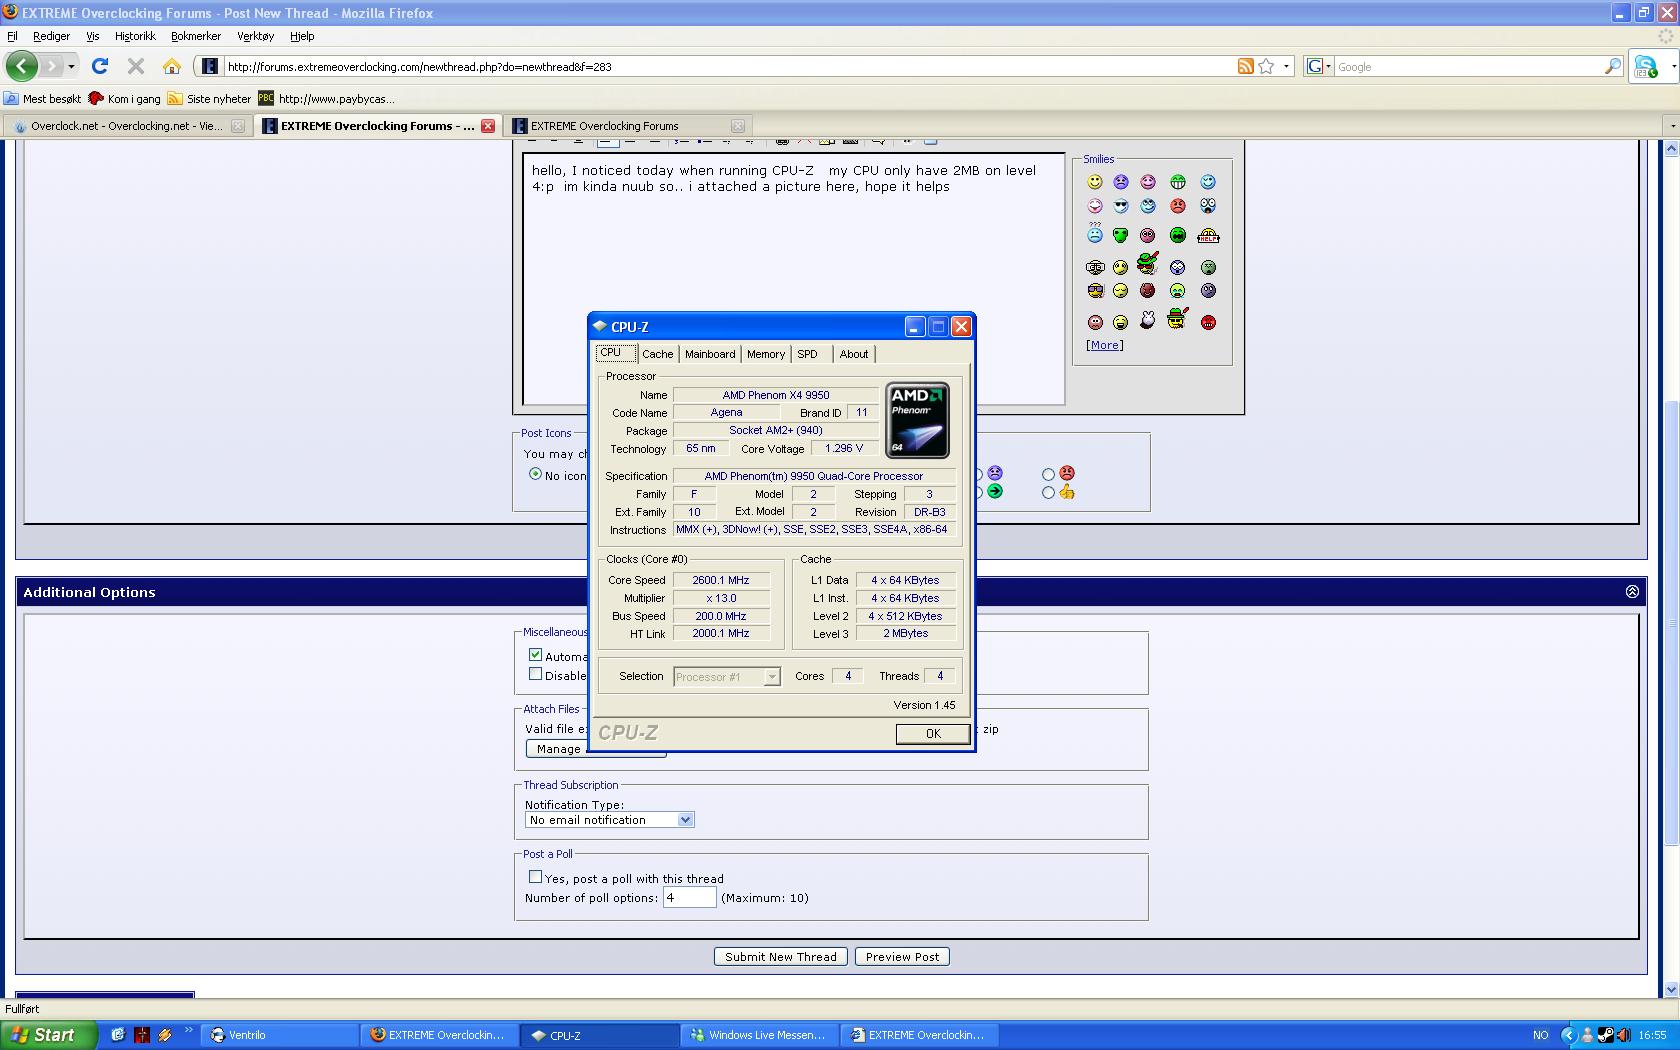The image size is (1680, 1050).
Task: Enable the poll checkbox for this thread
Action: [535, 877]
